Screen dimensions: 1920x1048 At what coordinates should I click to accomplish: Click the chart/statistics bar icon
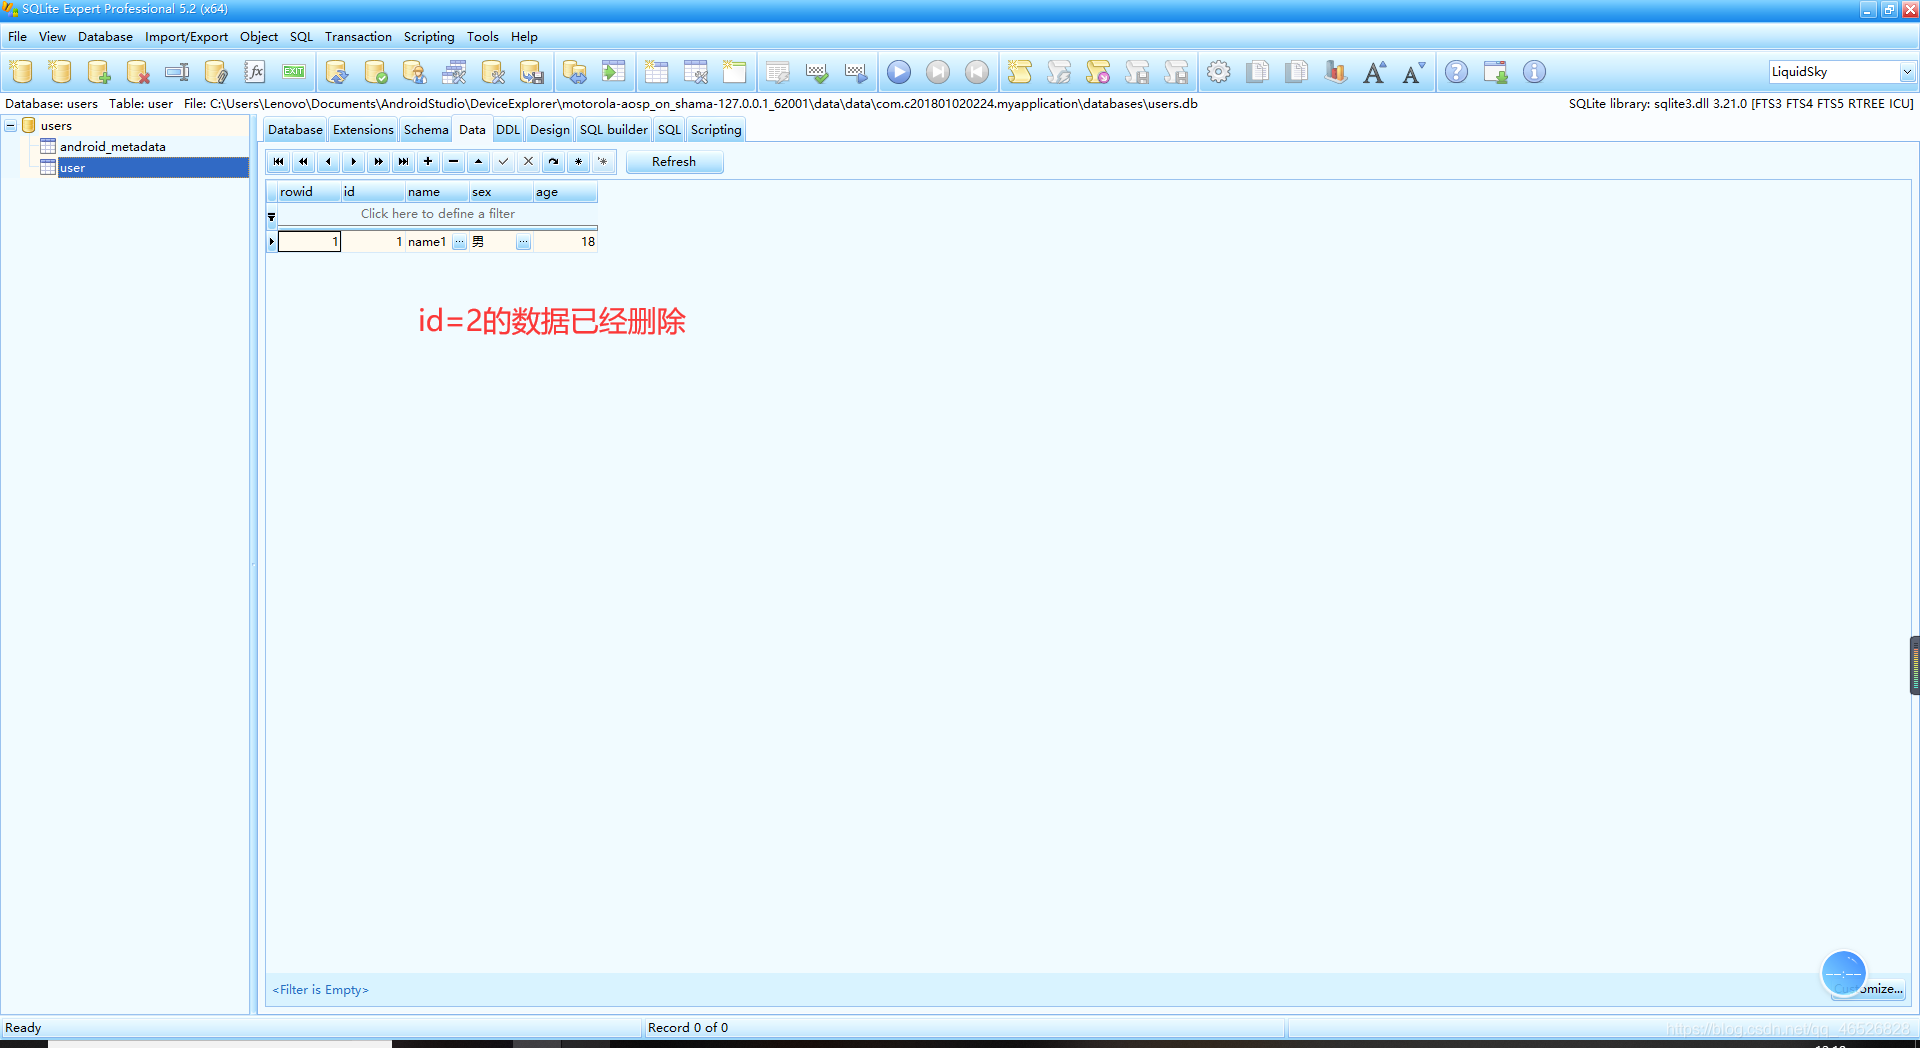click(x=1336, y=72)
